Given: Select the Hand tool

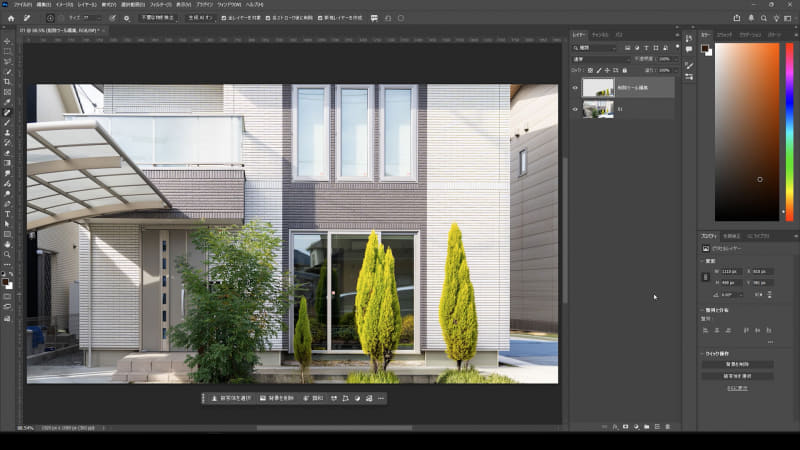Looking at the screenshot, I should 7,245.
